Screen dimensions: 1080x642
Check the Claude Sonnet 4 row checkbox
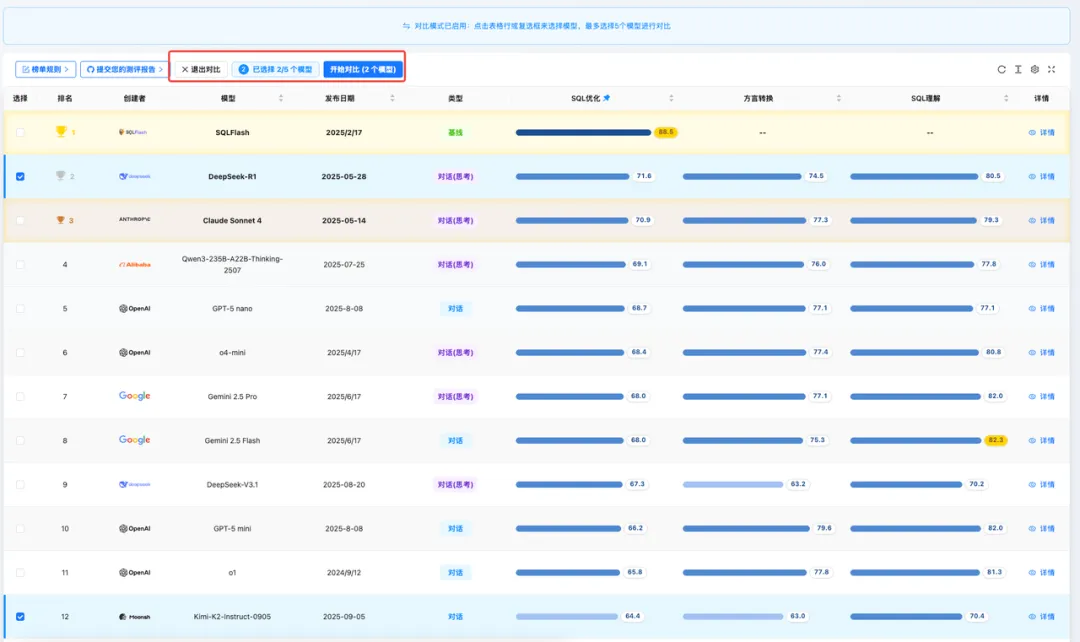point(20,220)
